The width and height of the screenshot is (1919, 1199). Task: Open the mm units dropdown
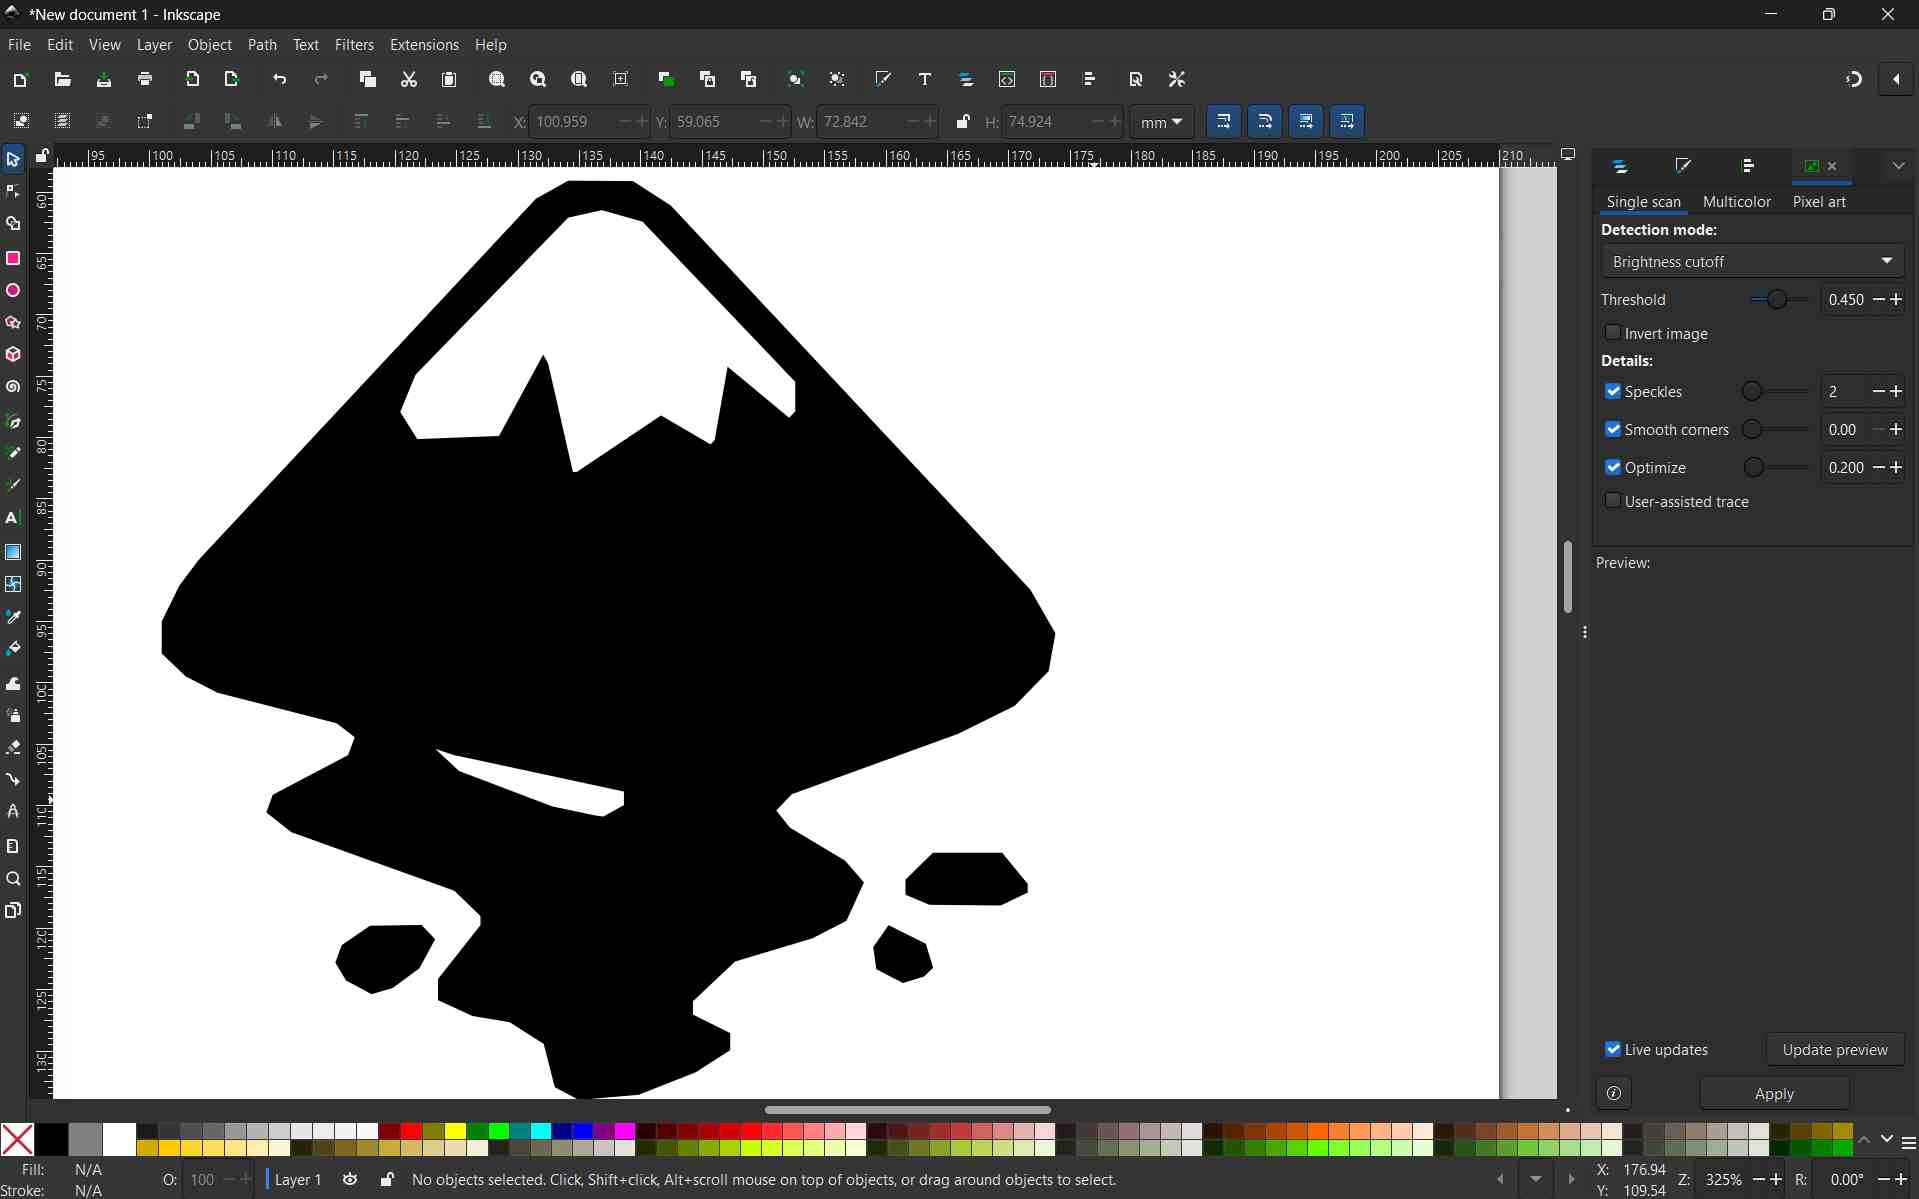[x=1162, y=122]
